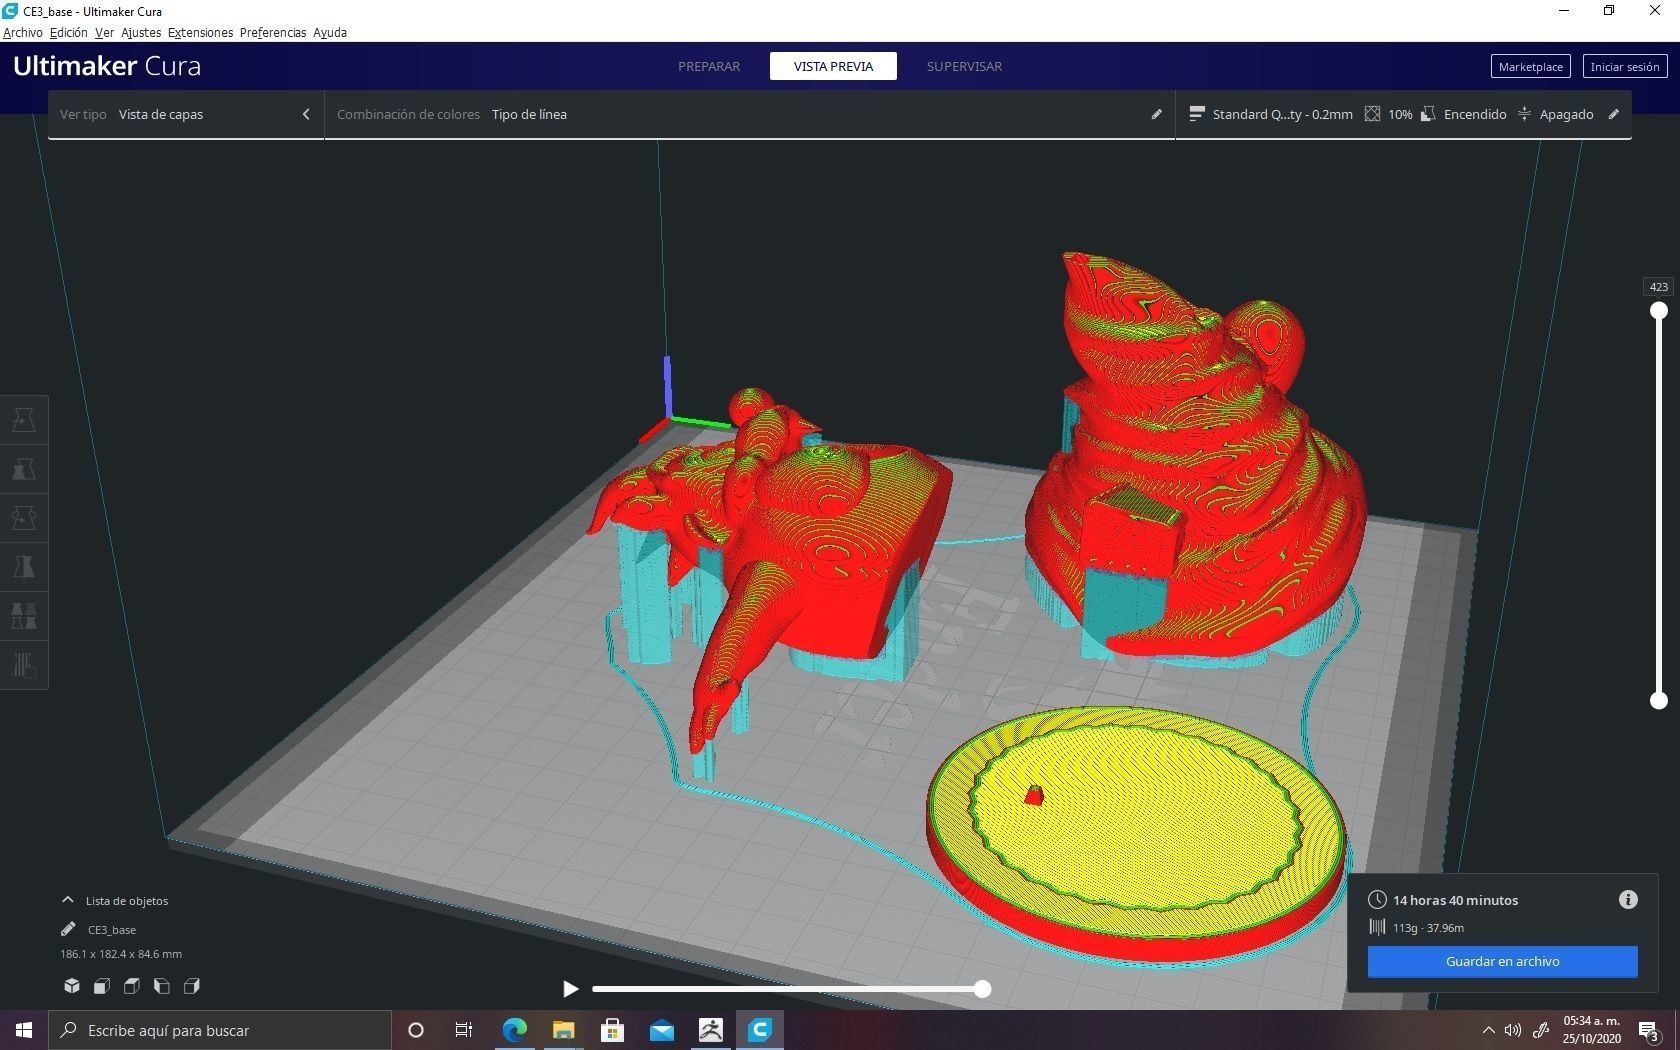Open the Marketplace
This screenshot has height=1050, width=1680.
(1530, 66)
